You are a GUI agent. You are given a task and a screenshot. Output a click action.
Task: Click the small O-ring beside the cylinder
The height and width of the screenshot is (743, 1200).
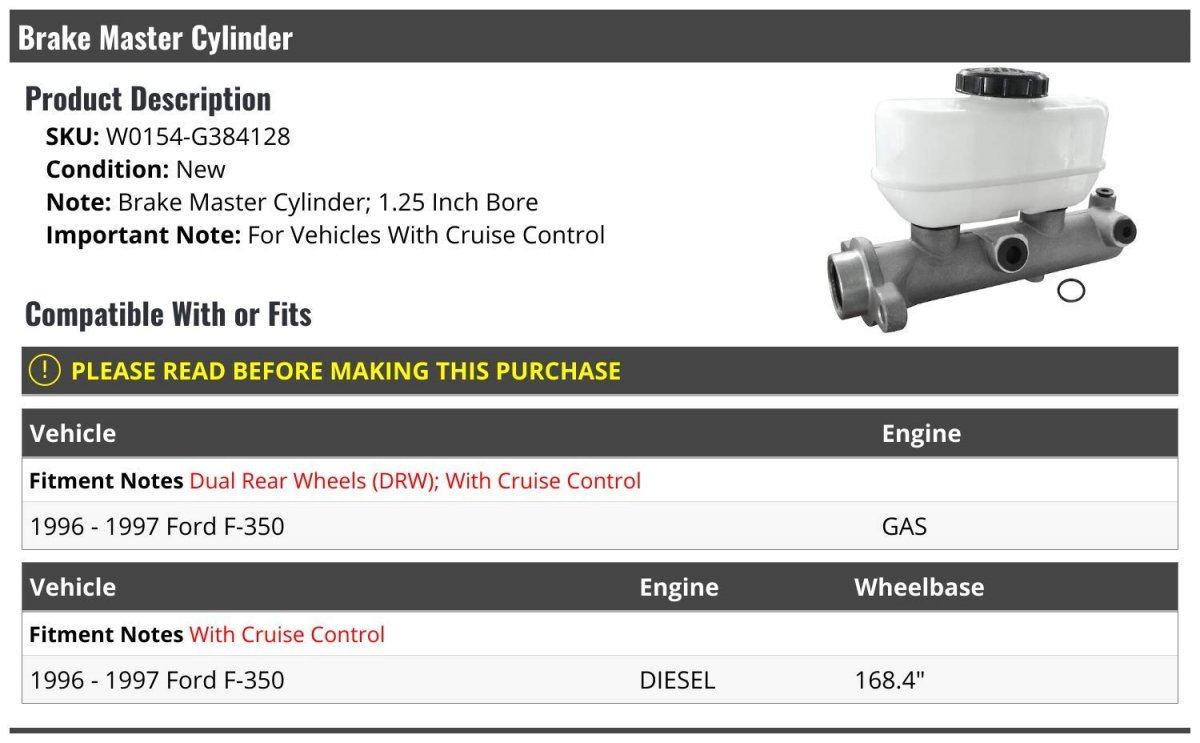(x=1071, y=291)
